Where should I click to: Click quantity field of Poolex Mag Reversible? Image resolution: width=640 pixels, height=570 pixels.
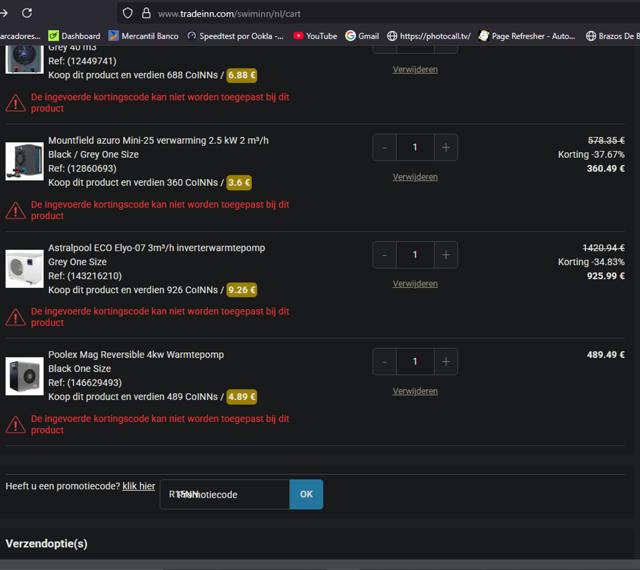[x=415, y=362]
